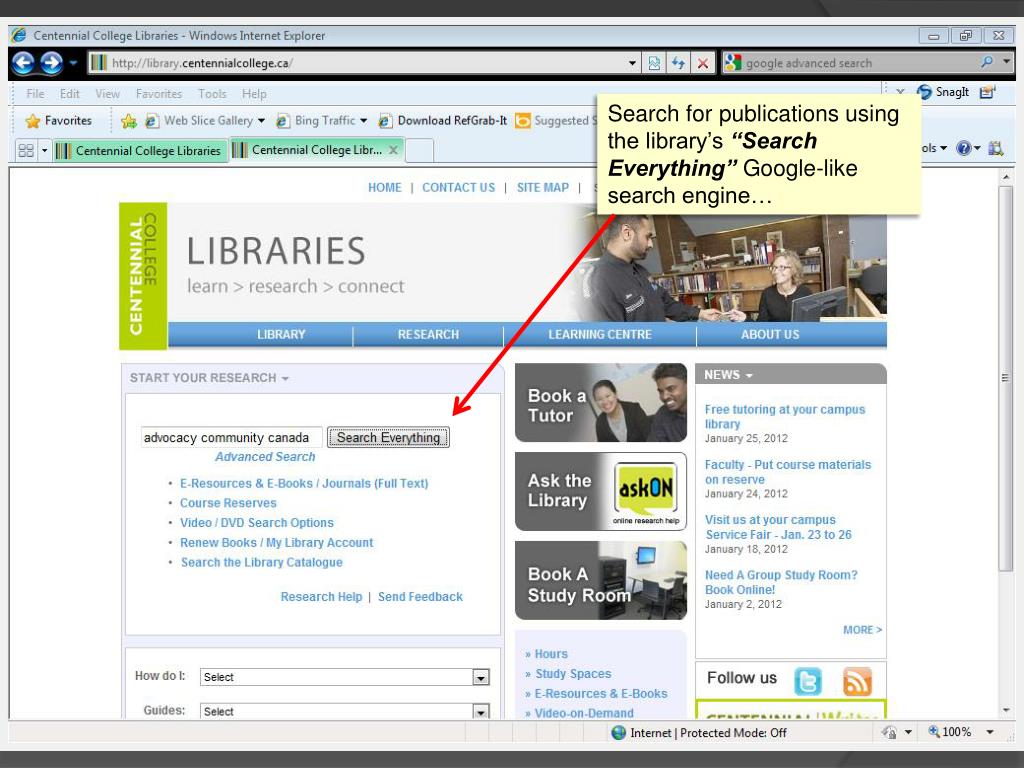
Task: Open the Favorites menu
Action: pos(159,93)
